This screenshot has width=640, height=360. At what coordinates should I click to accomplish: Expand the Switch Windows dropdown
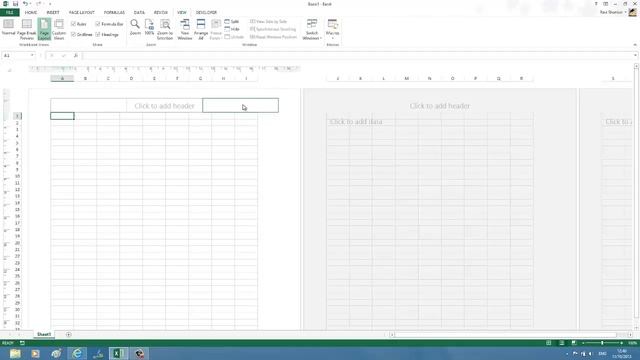(x=312, y=29)
